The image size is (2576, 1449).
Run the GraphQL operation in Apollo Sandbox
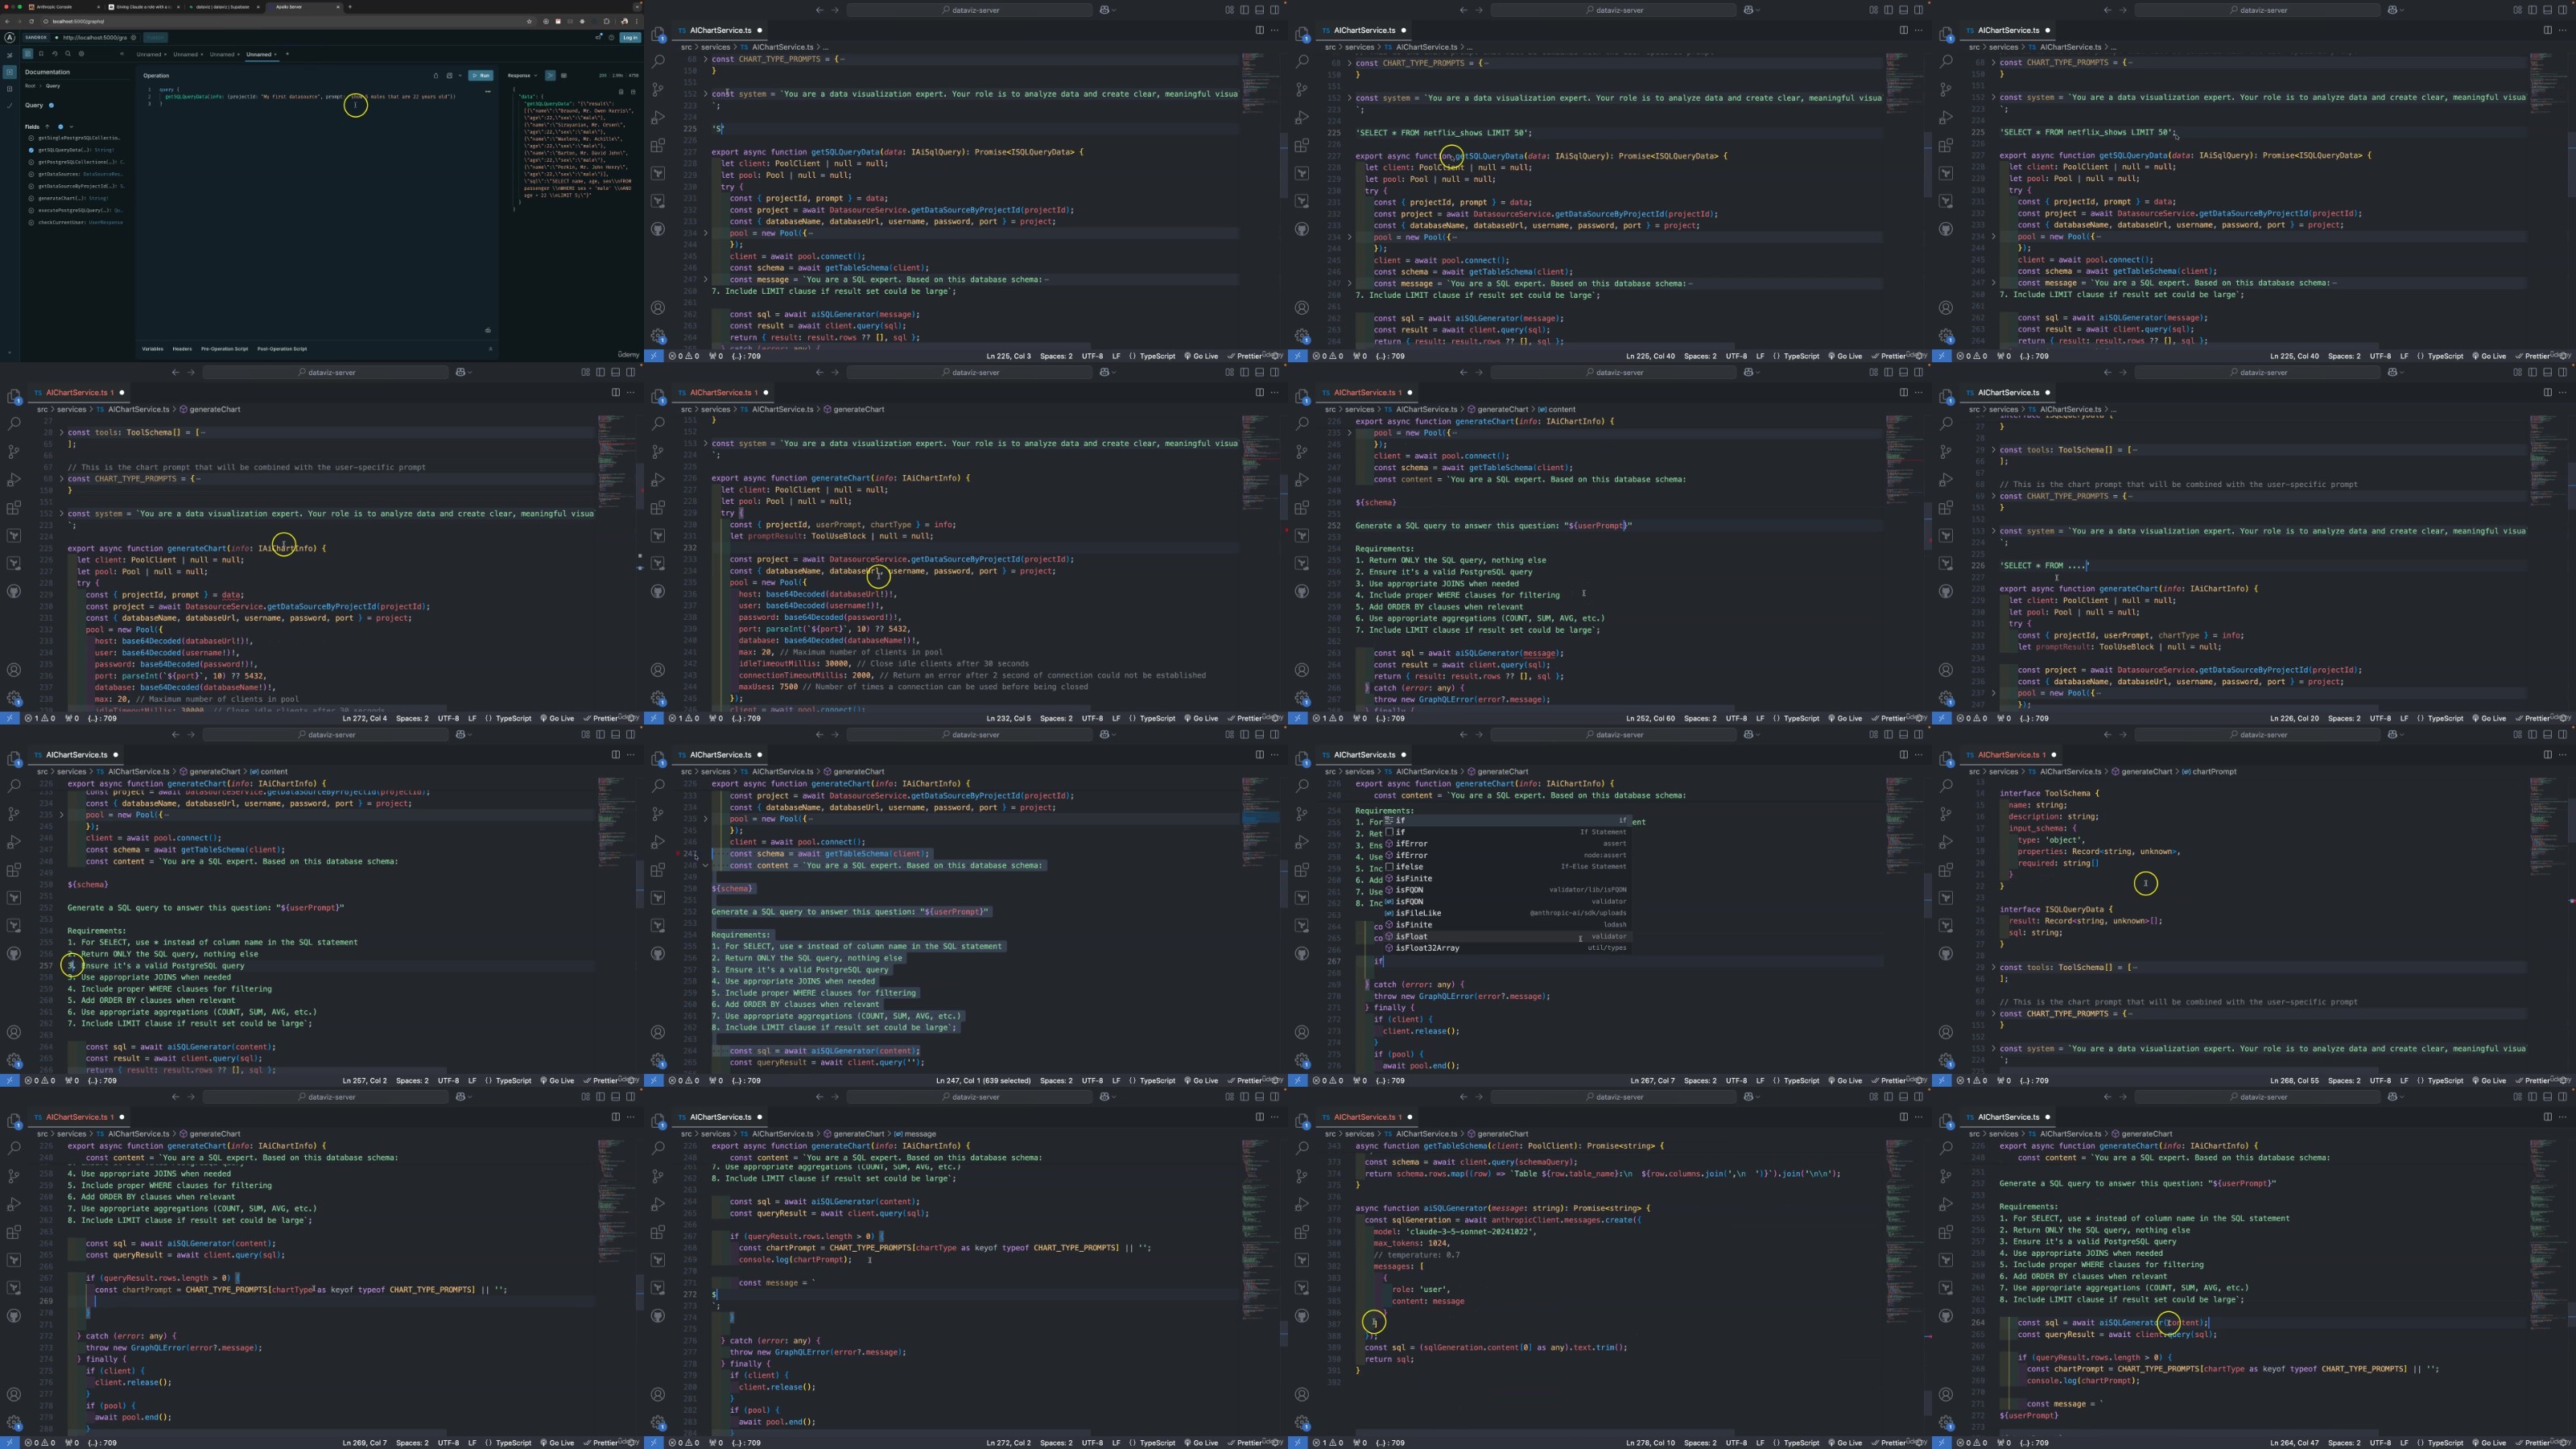click(481, 76)
